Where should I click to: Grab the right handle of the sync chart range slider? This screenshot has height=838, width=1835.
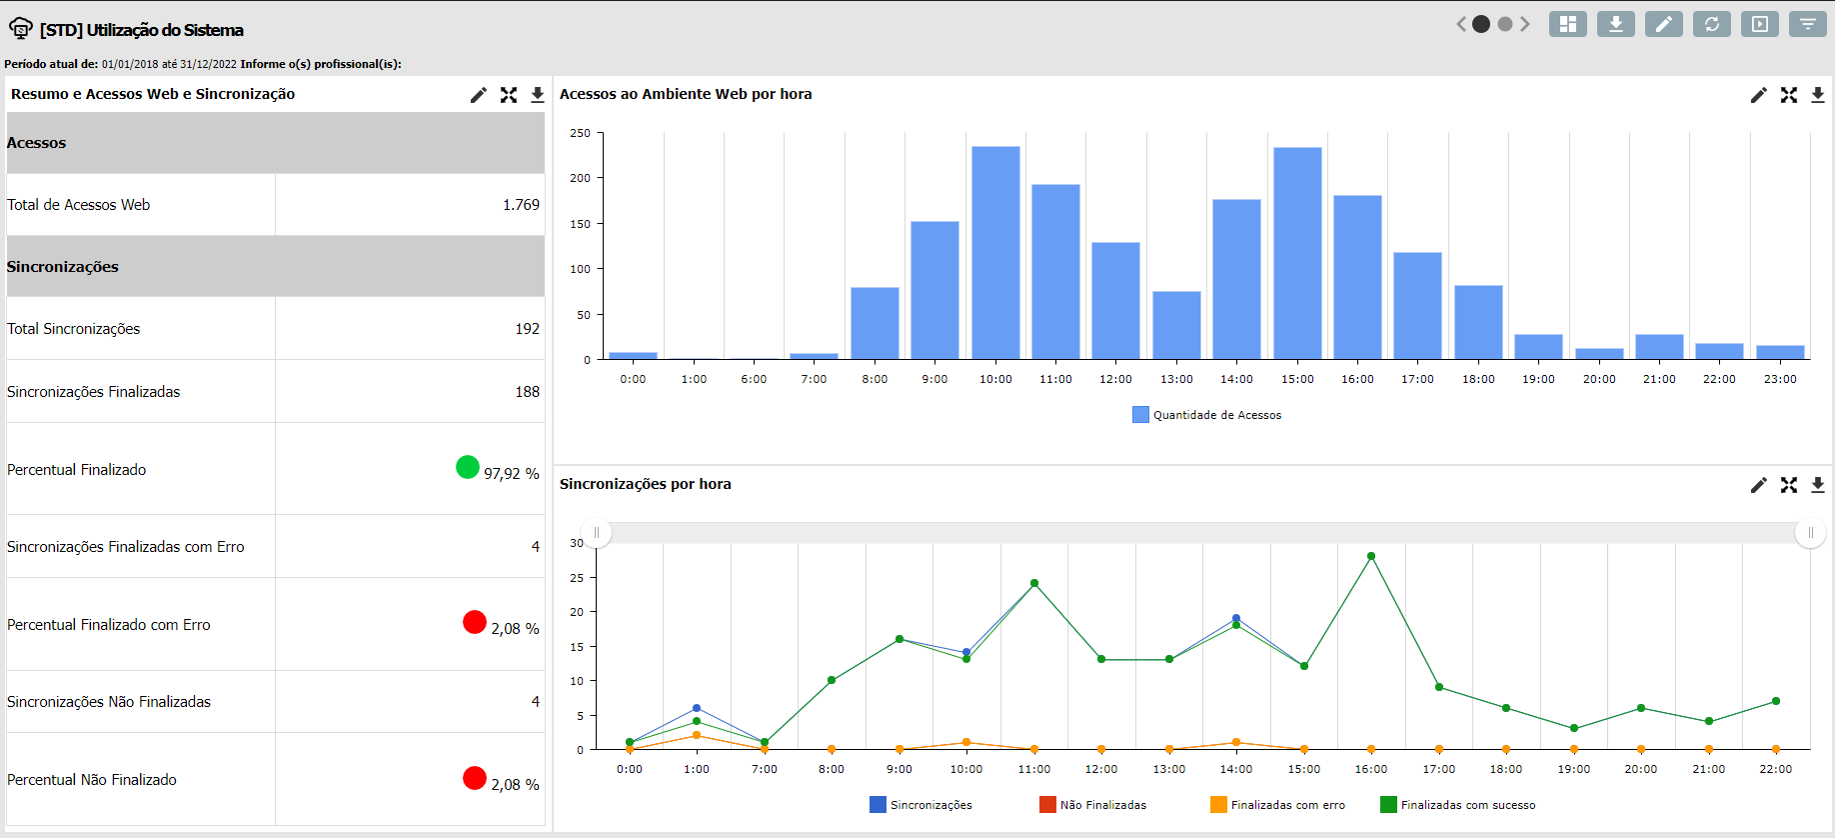pos(1810,533)
